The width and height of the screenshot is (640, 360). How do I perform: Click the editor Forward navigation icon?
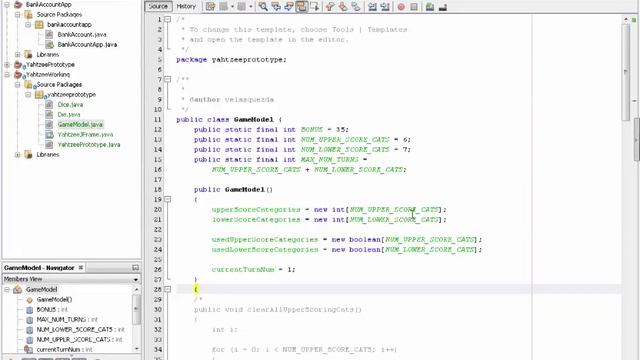click(242, 7)
